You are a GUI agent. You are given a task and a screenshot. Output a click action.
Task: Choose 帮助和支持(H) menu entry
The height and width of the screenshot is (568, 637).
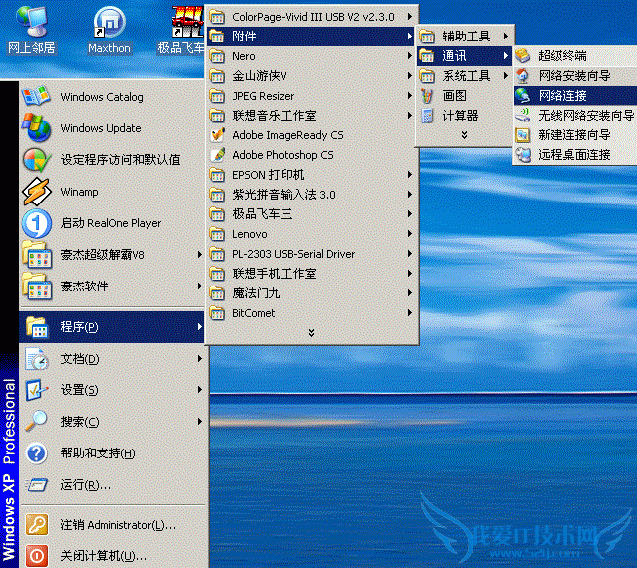(97, 453)
